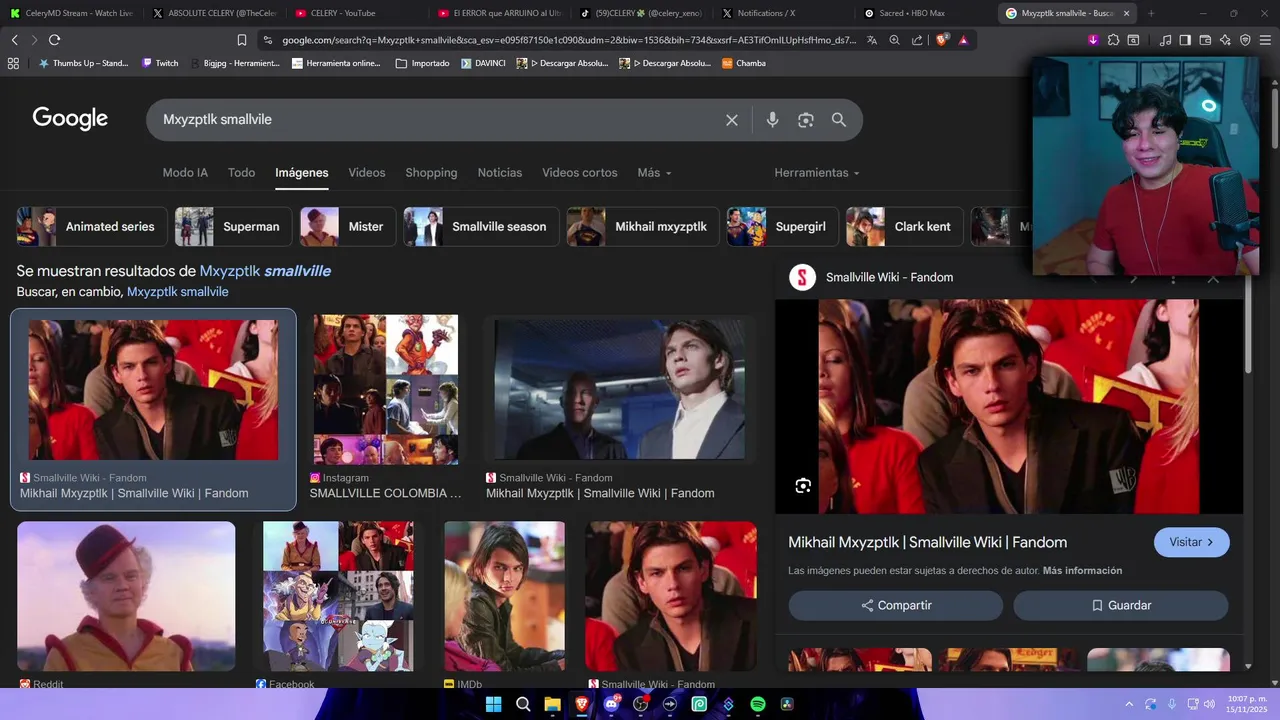Click the Visitar button in preview panel
1280x720 pixels.
1191,542
